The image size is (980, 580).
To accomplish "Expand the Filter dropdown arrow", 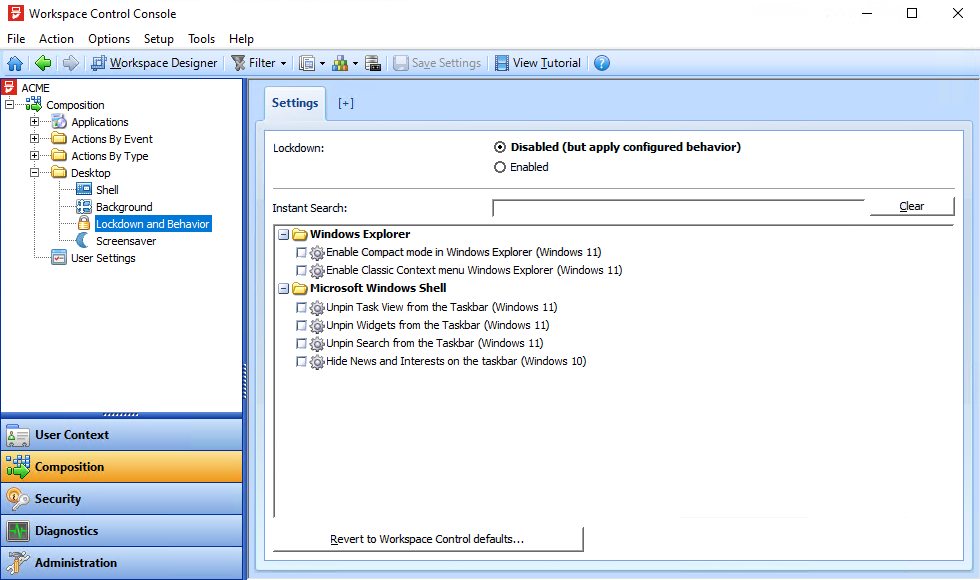I will click(x=283, y=63).
